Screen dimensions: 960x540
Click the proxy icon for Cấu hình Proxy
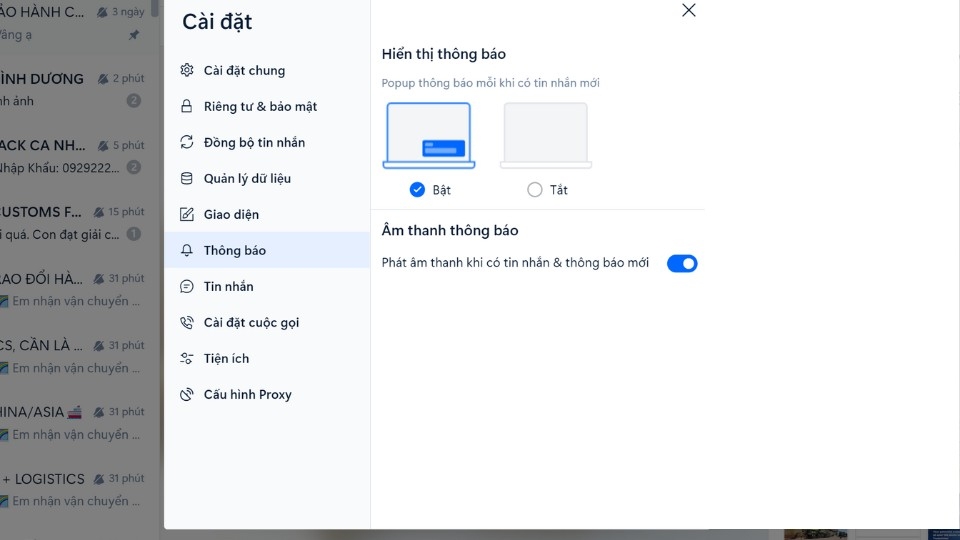point(187,394)
